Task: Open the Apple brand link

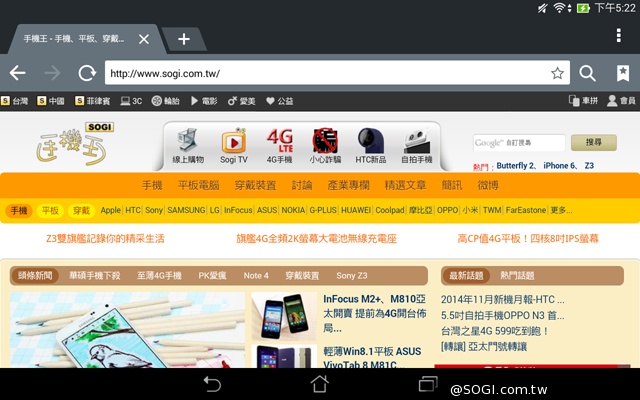Action: pos(111,210)
